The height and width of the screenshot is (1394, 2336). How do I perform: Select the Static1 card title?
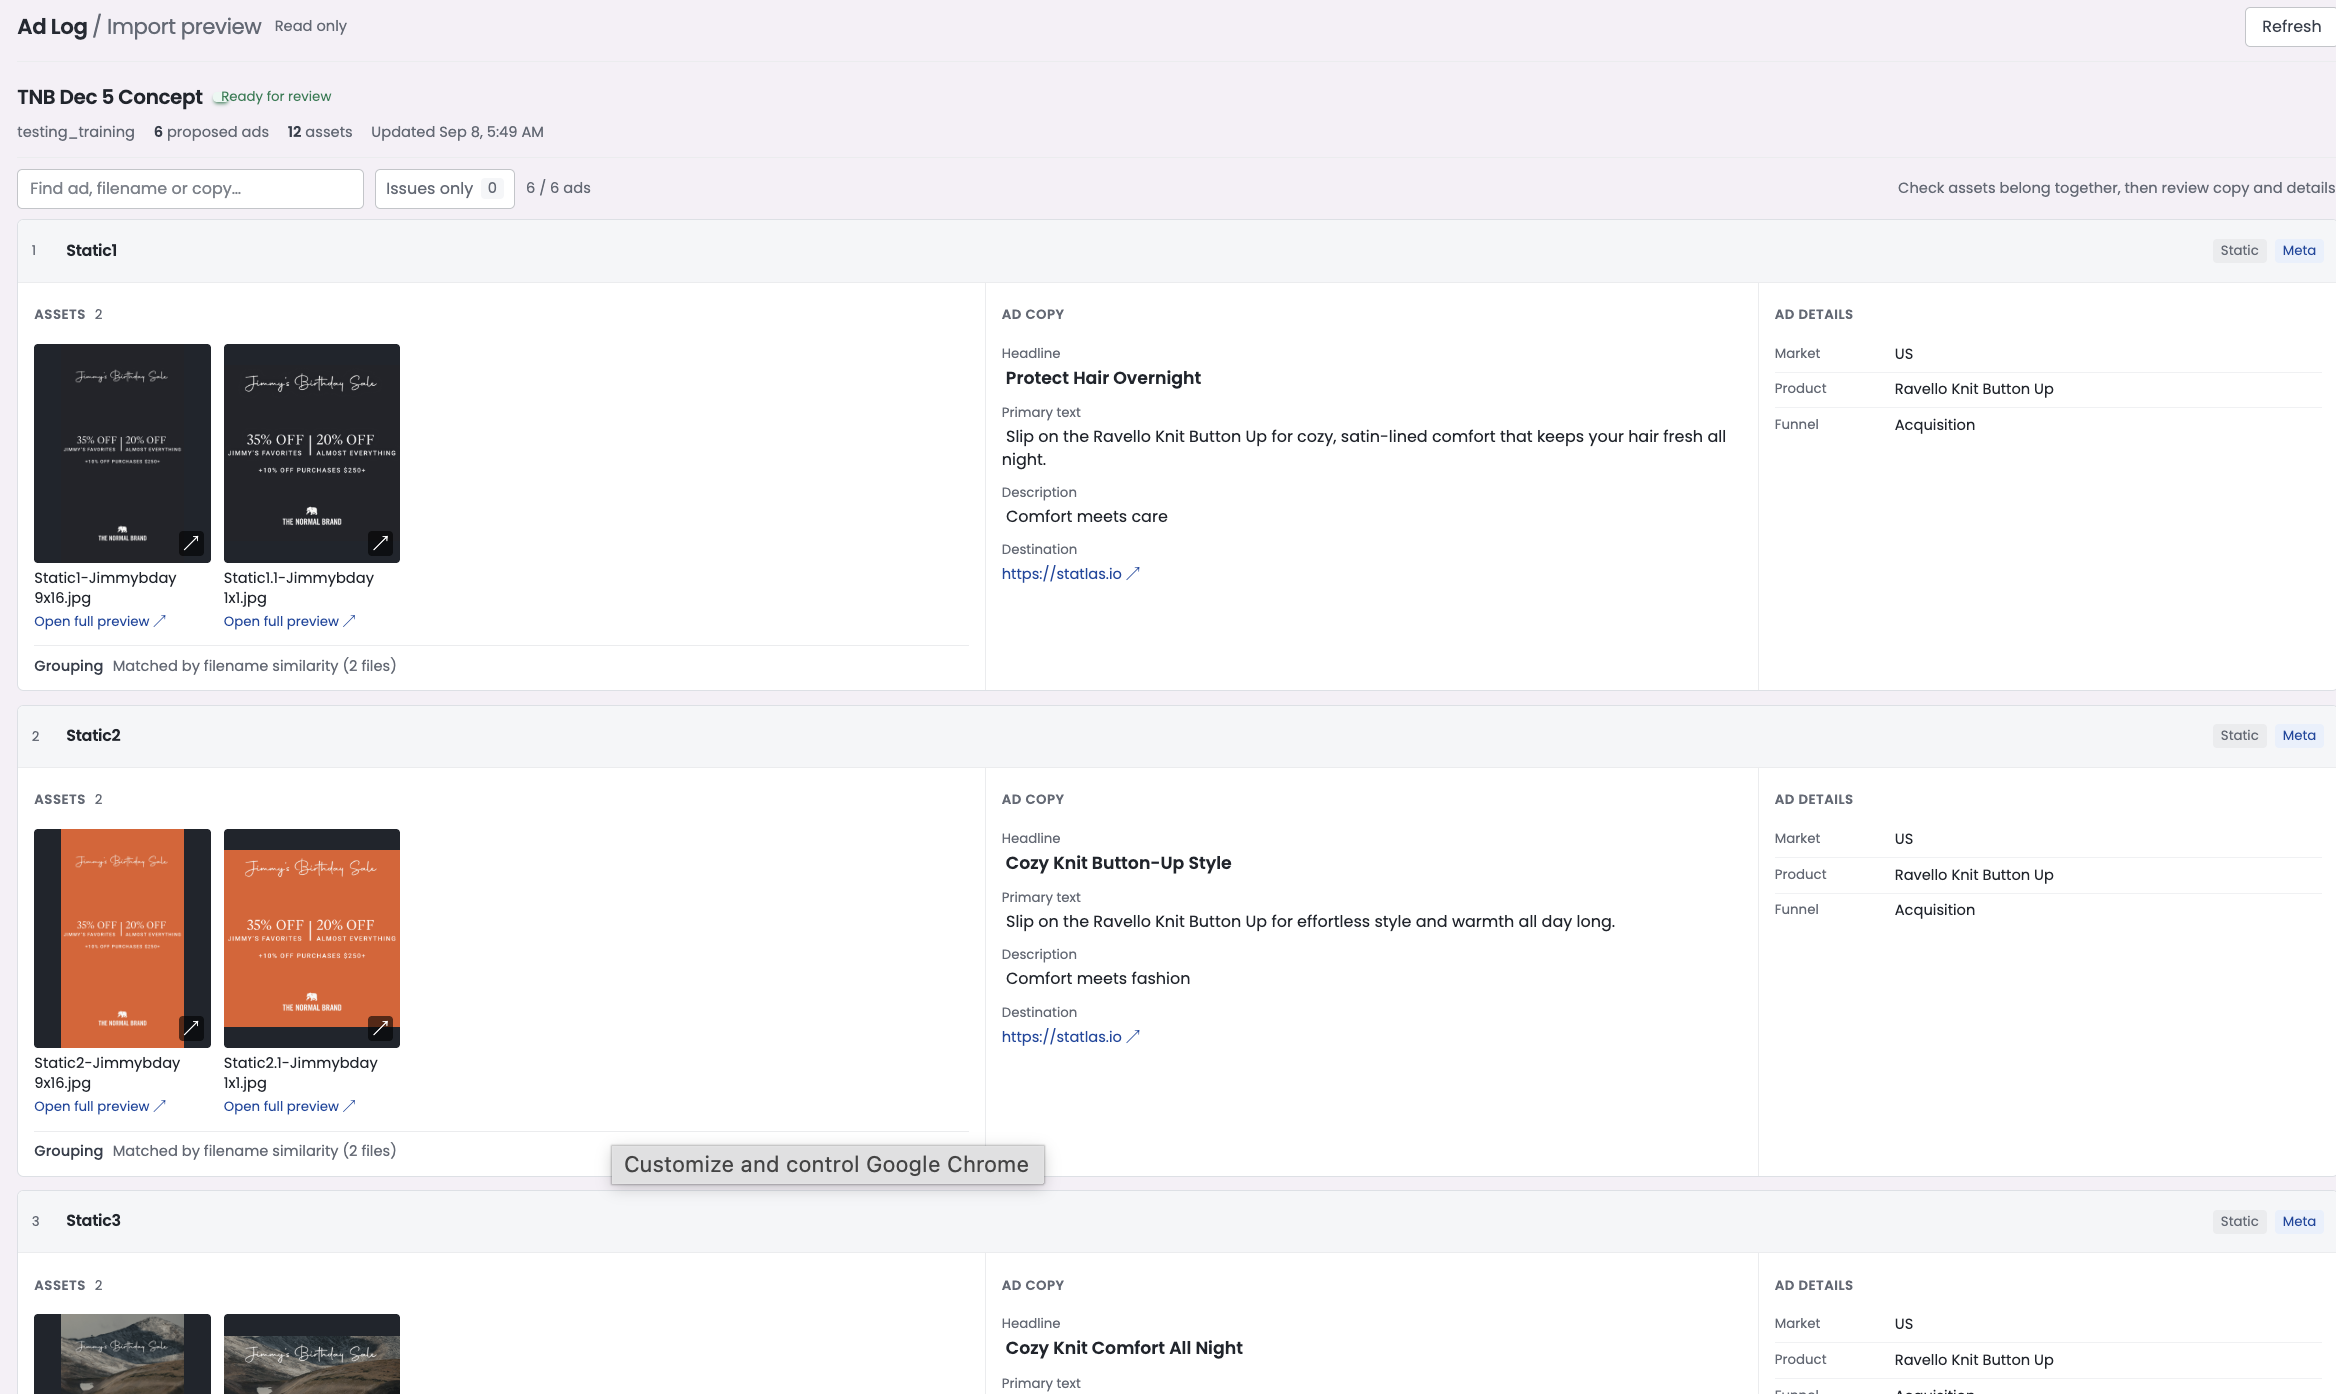coord(91,251)
